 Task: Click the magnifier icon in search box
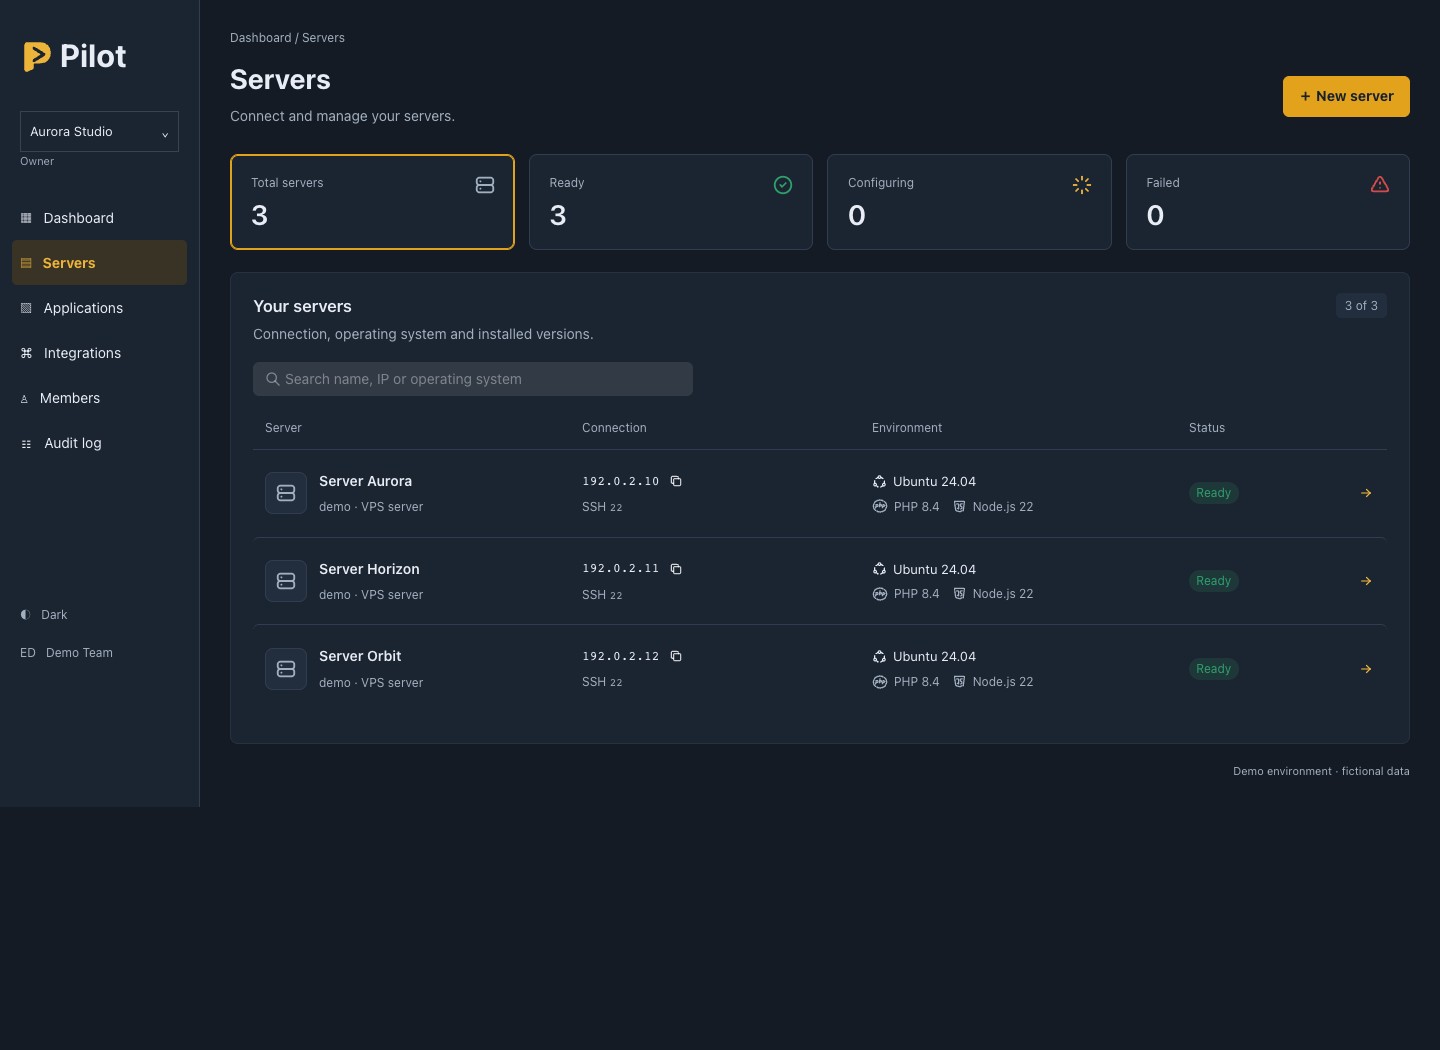(x=272, y=379)
